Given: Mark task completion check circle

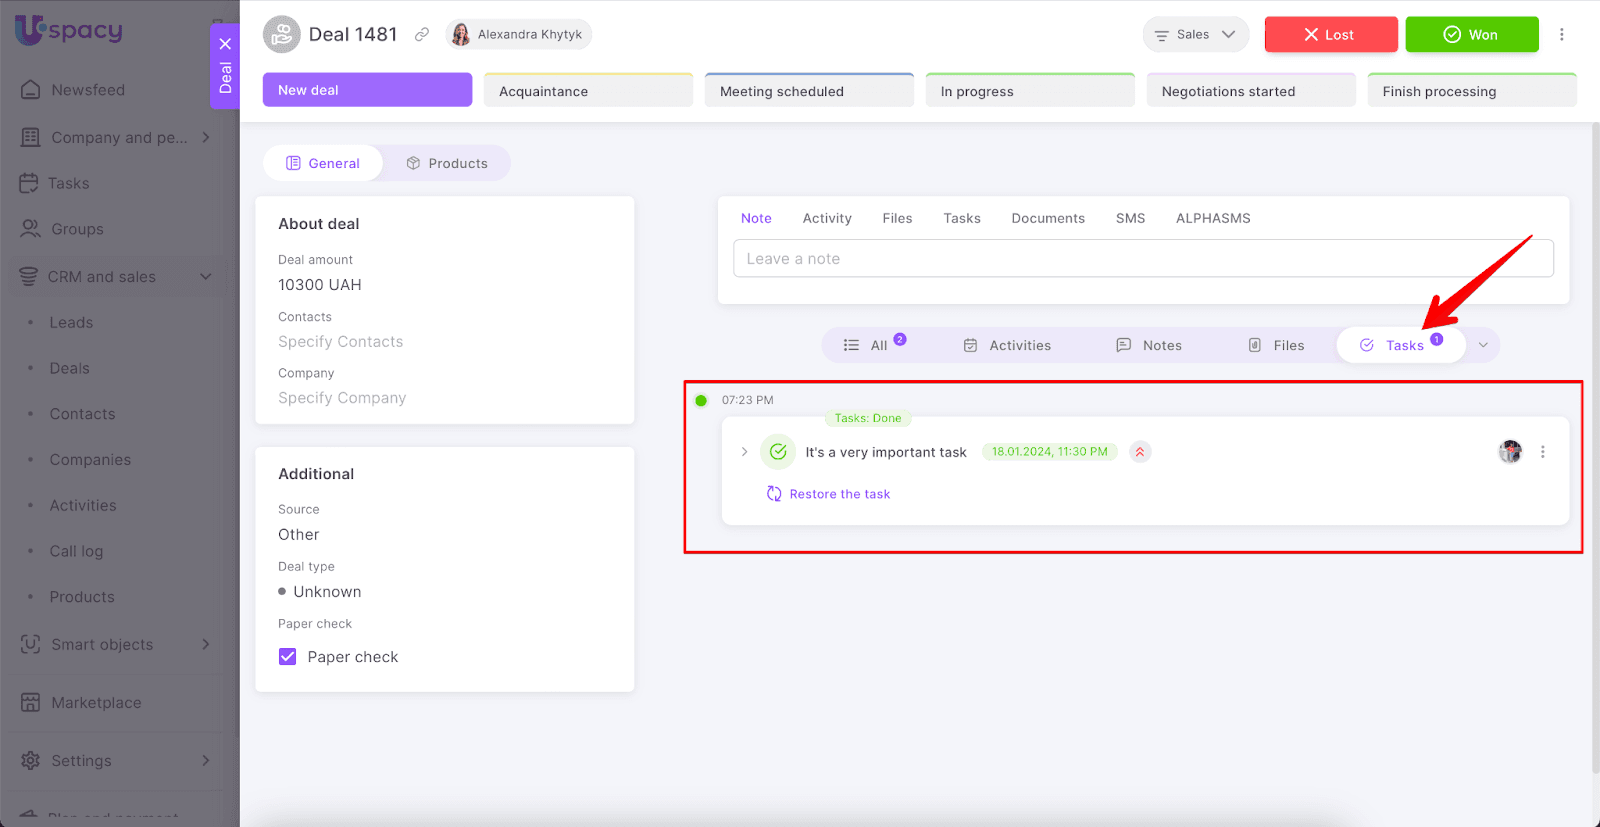Looking at the screenshot, I should (x=777, y=452).
